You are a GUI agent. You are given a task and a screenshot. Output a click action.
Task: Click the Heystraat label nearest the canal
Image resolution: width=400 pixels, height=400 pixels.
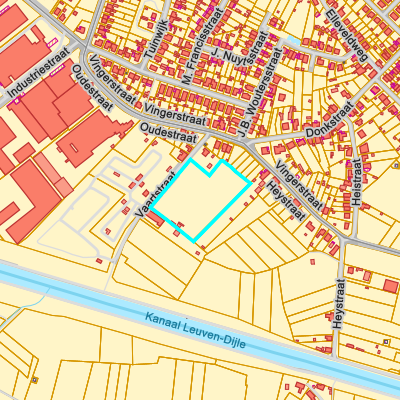point(339,304)
